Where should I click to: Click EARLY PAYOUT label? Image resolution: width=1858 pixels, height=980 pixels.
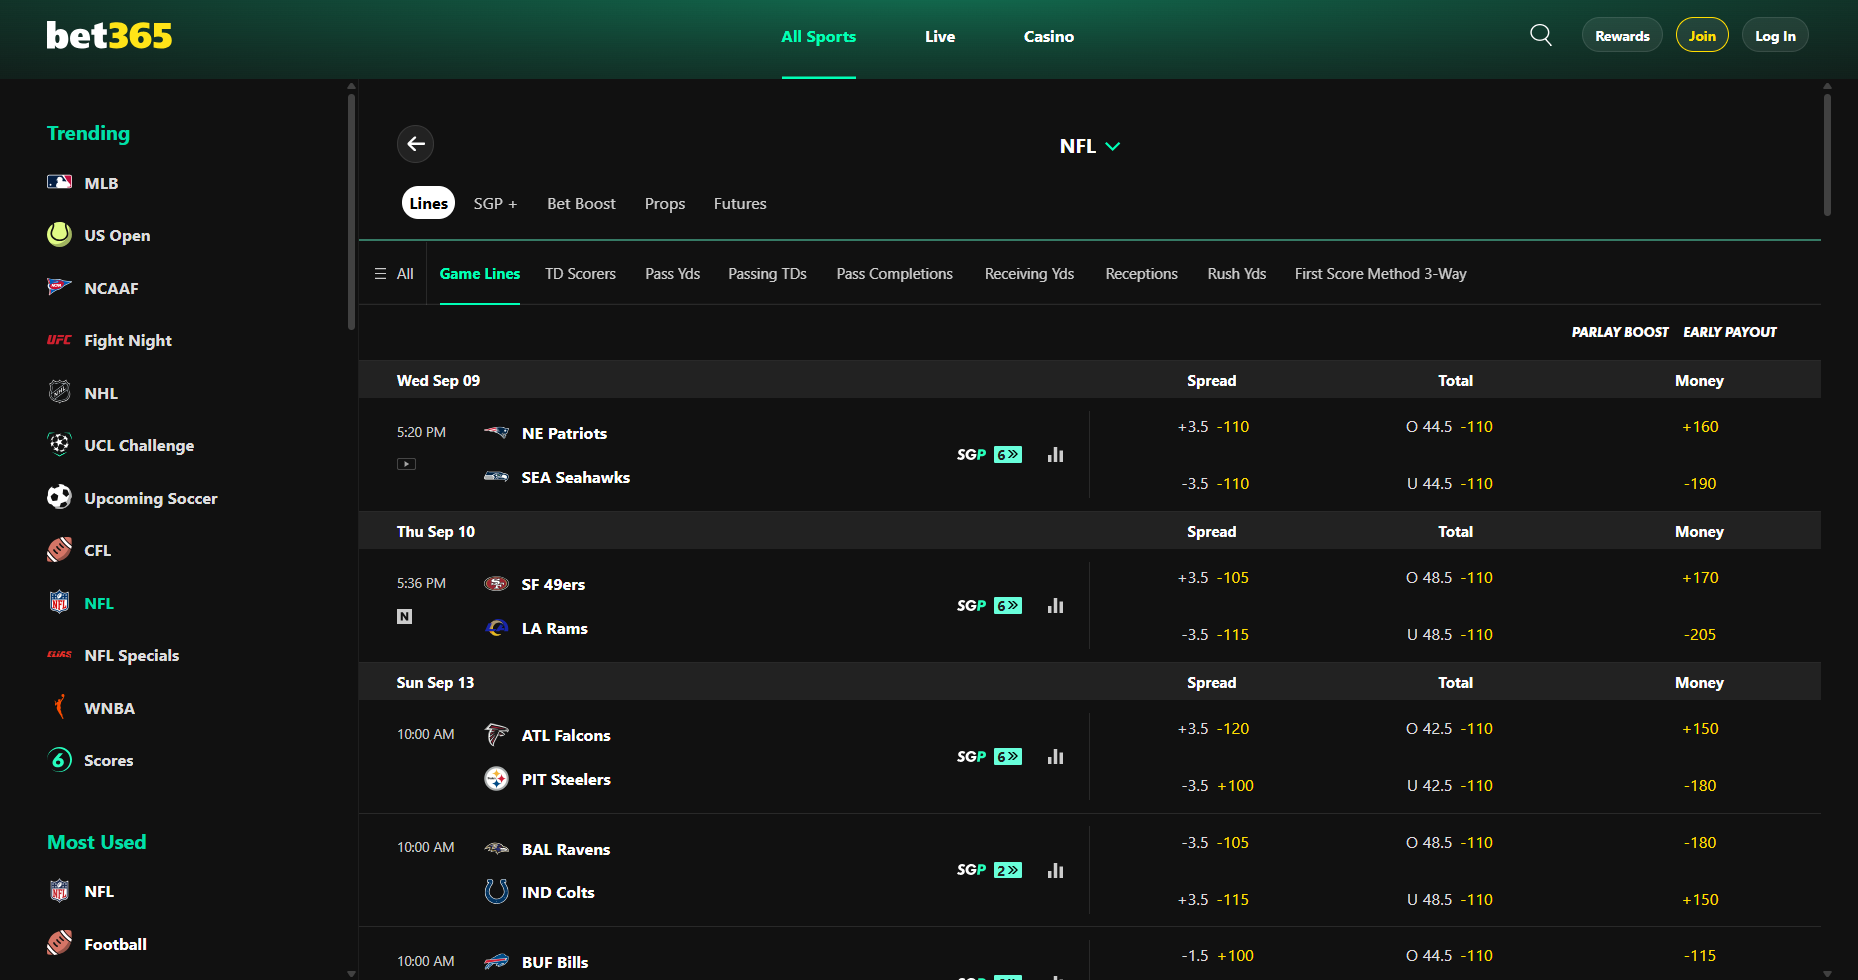click(1730, 332)
